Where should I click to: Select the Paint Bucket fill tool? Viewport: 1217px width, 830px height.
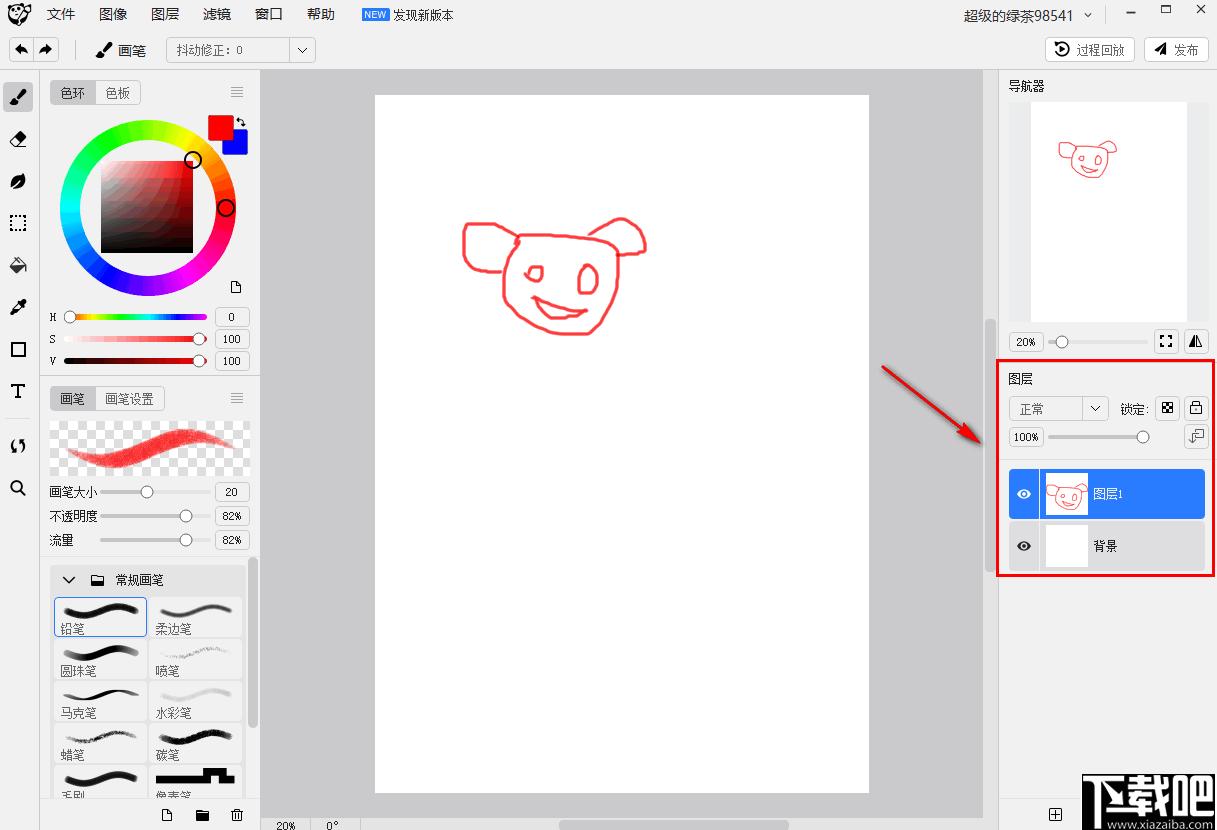coord(18,265)
